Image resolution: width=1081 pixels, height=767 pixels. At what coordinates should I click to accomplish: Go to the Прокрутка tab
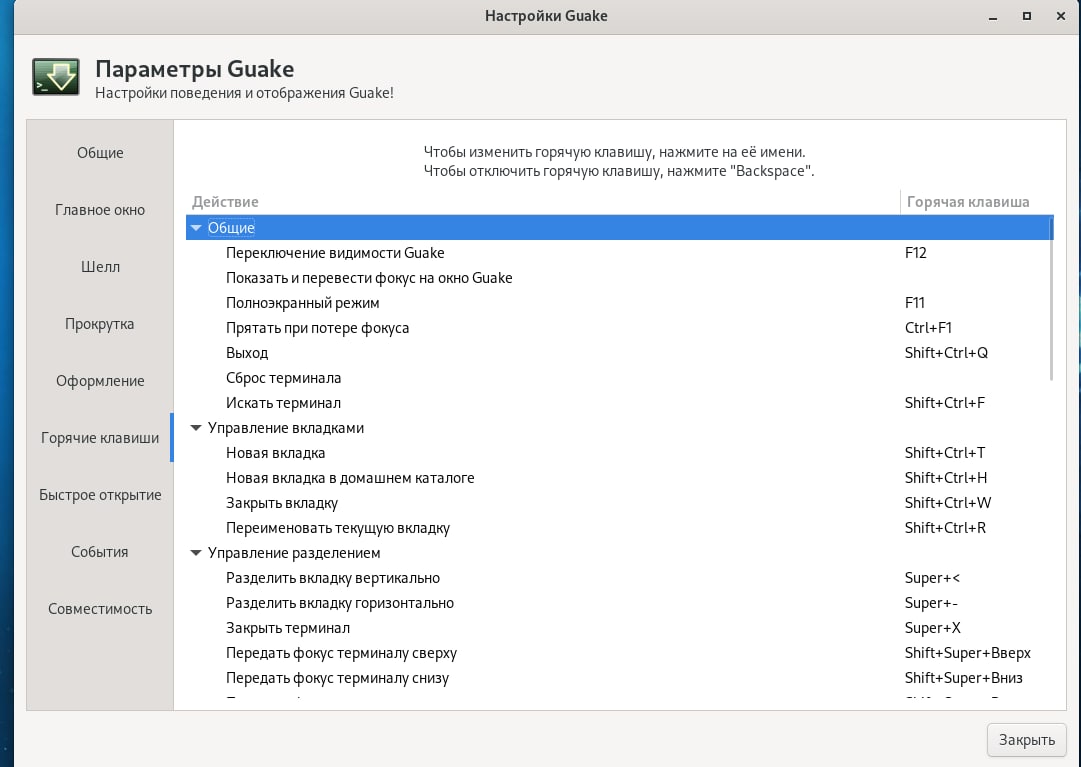click(100, 324)
